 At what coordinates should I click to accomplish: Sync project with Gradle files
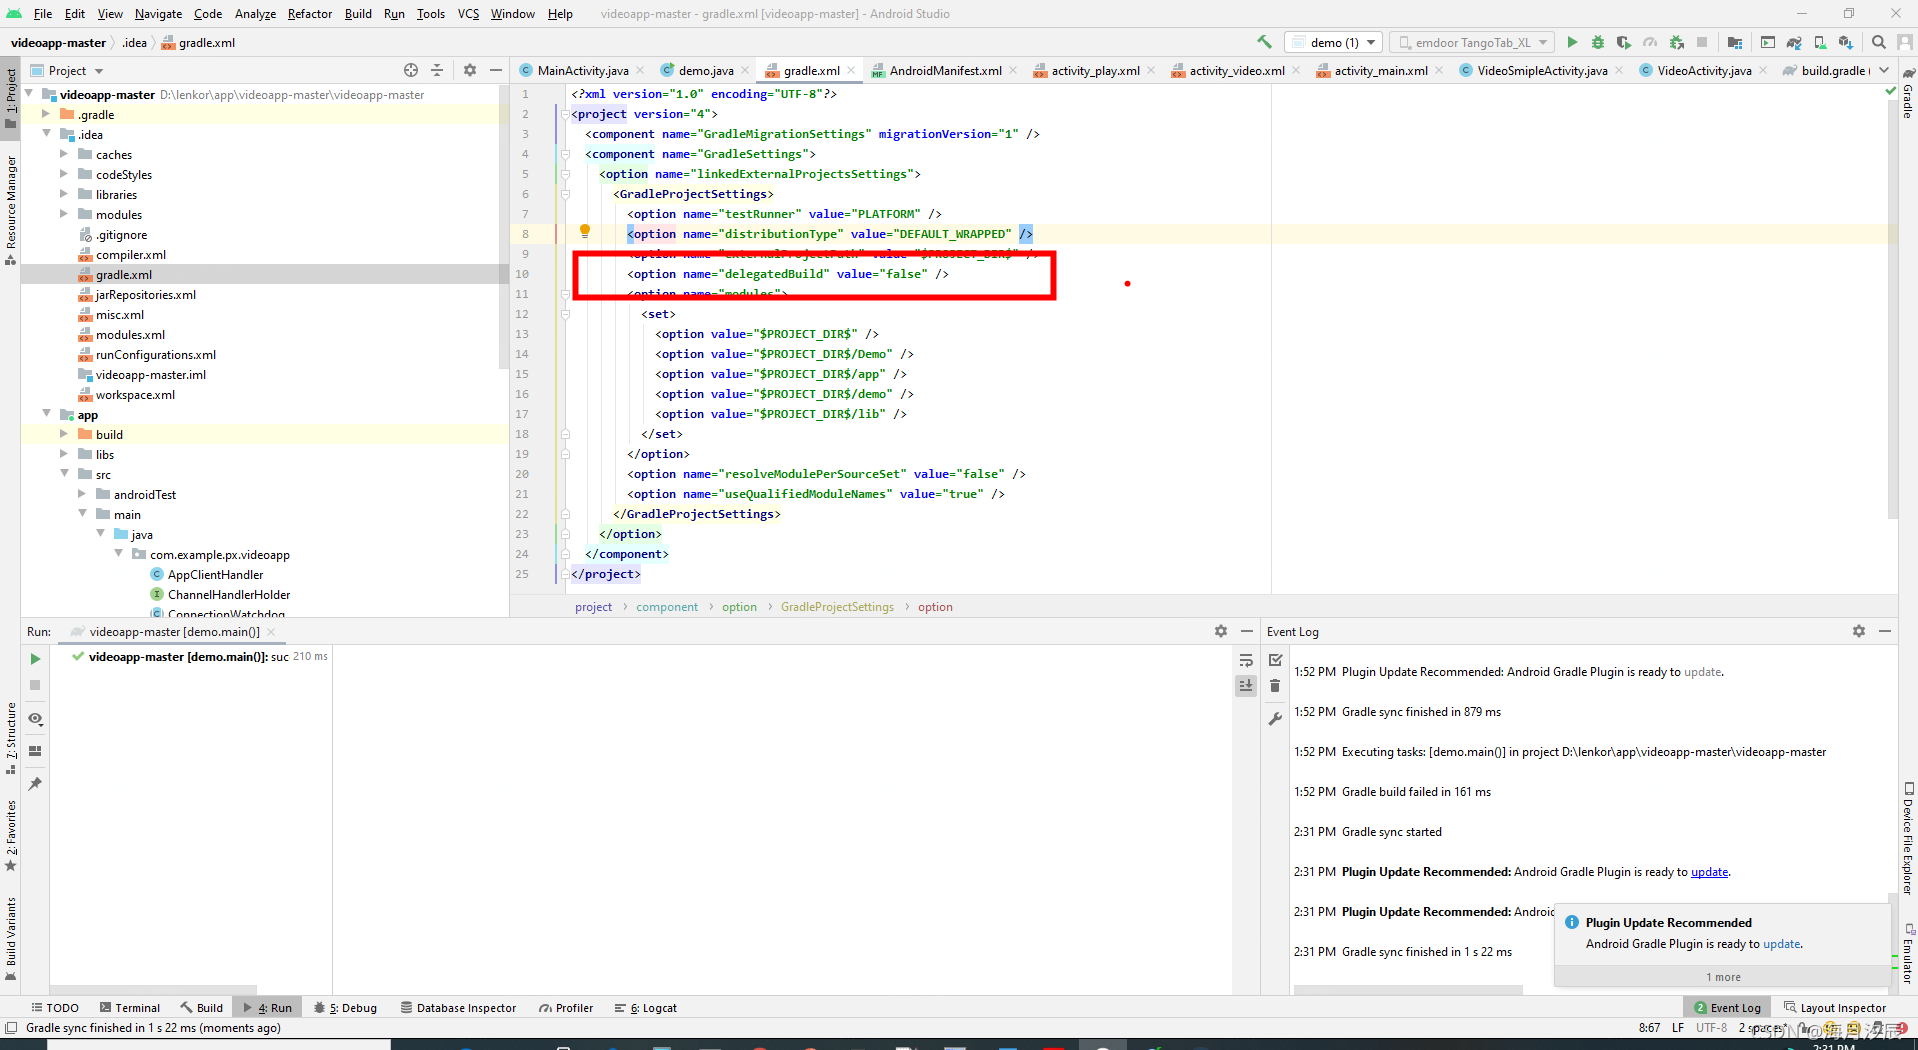click(x=1794, y=42)
